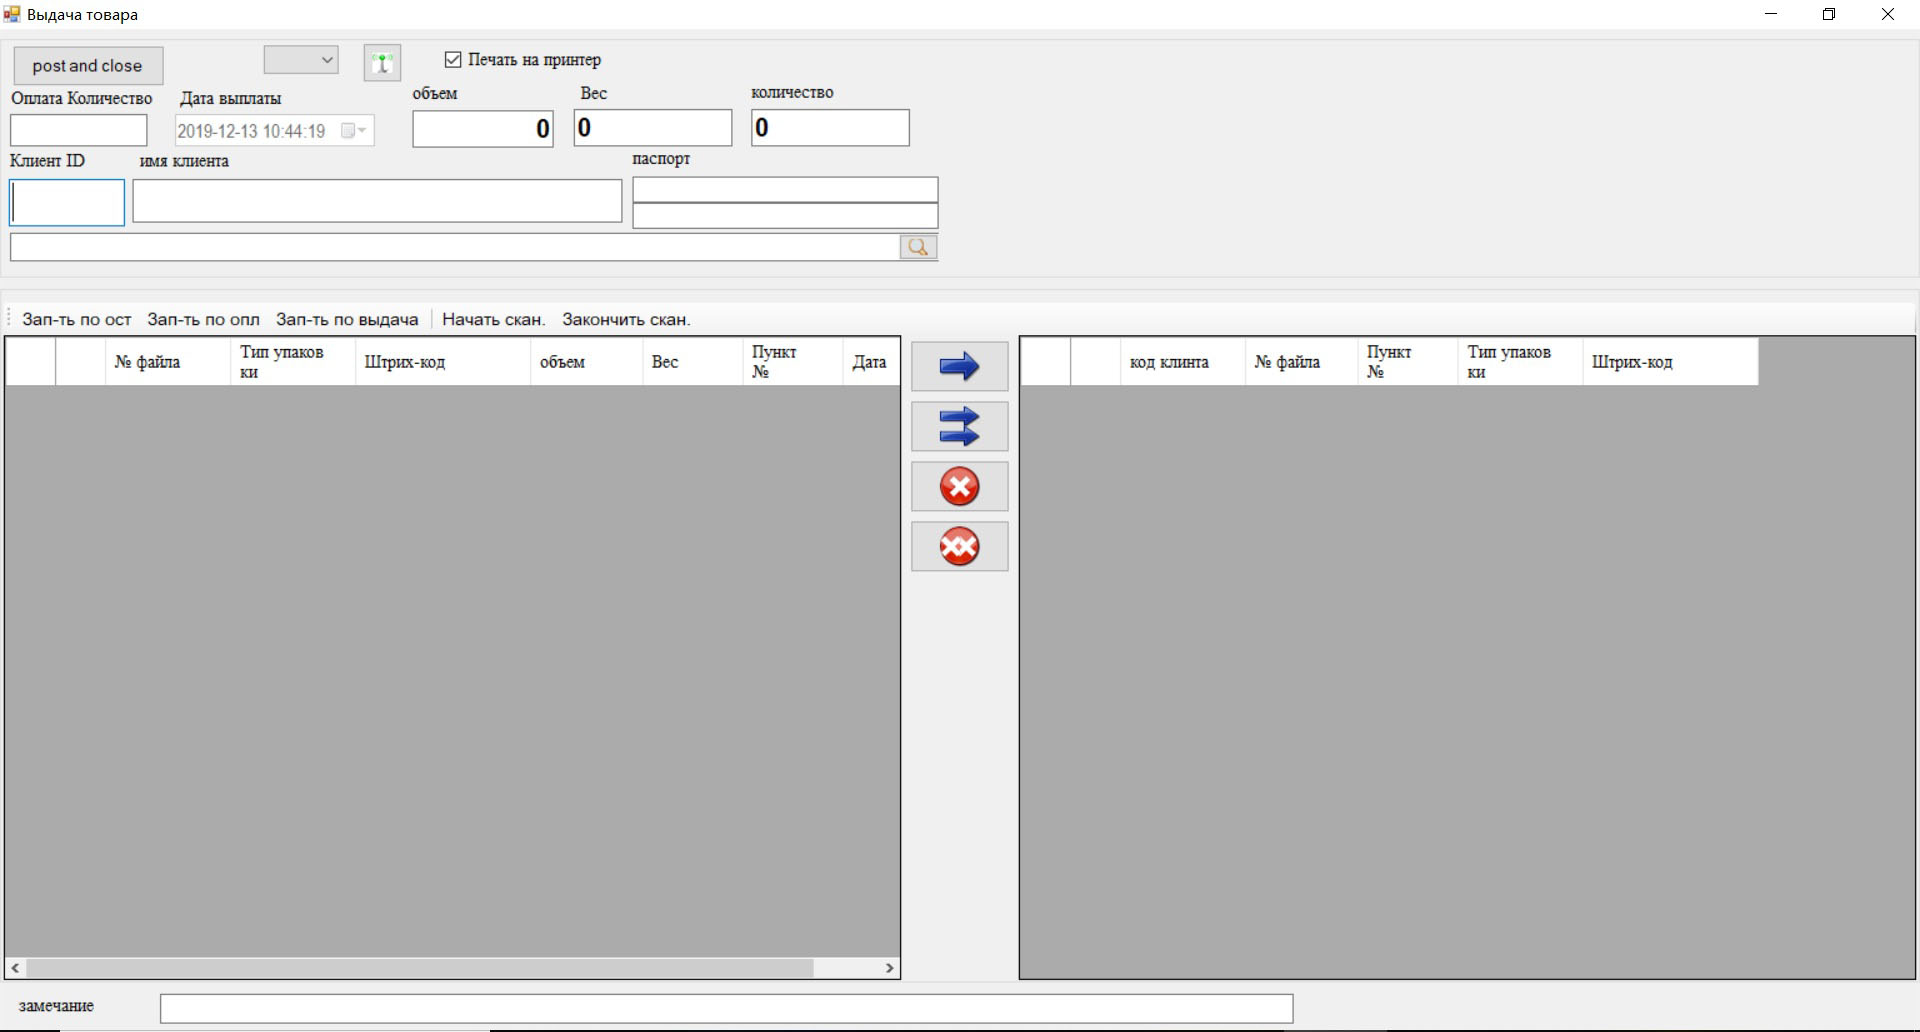Viewport: 1920px width, 1032px height.
Task: Open the small combo box near the top
Action: 301,60
